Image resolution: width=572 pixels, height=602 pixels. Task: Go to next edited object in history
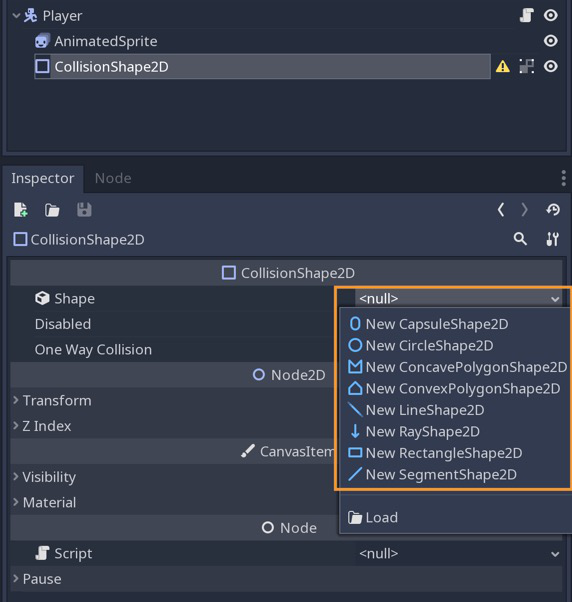point(524,210)
